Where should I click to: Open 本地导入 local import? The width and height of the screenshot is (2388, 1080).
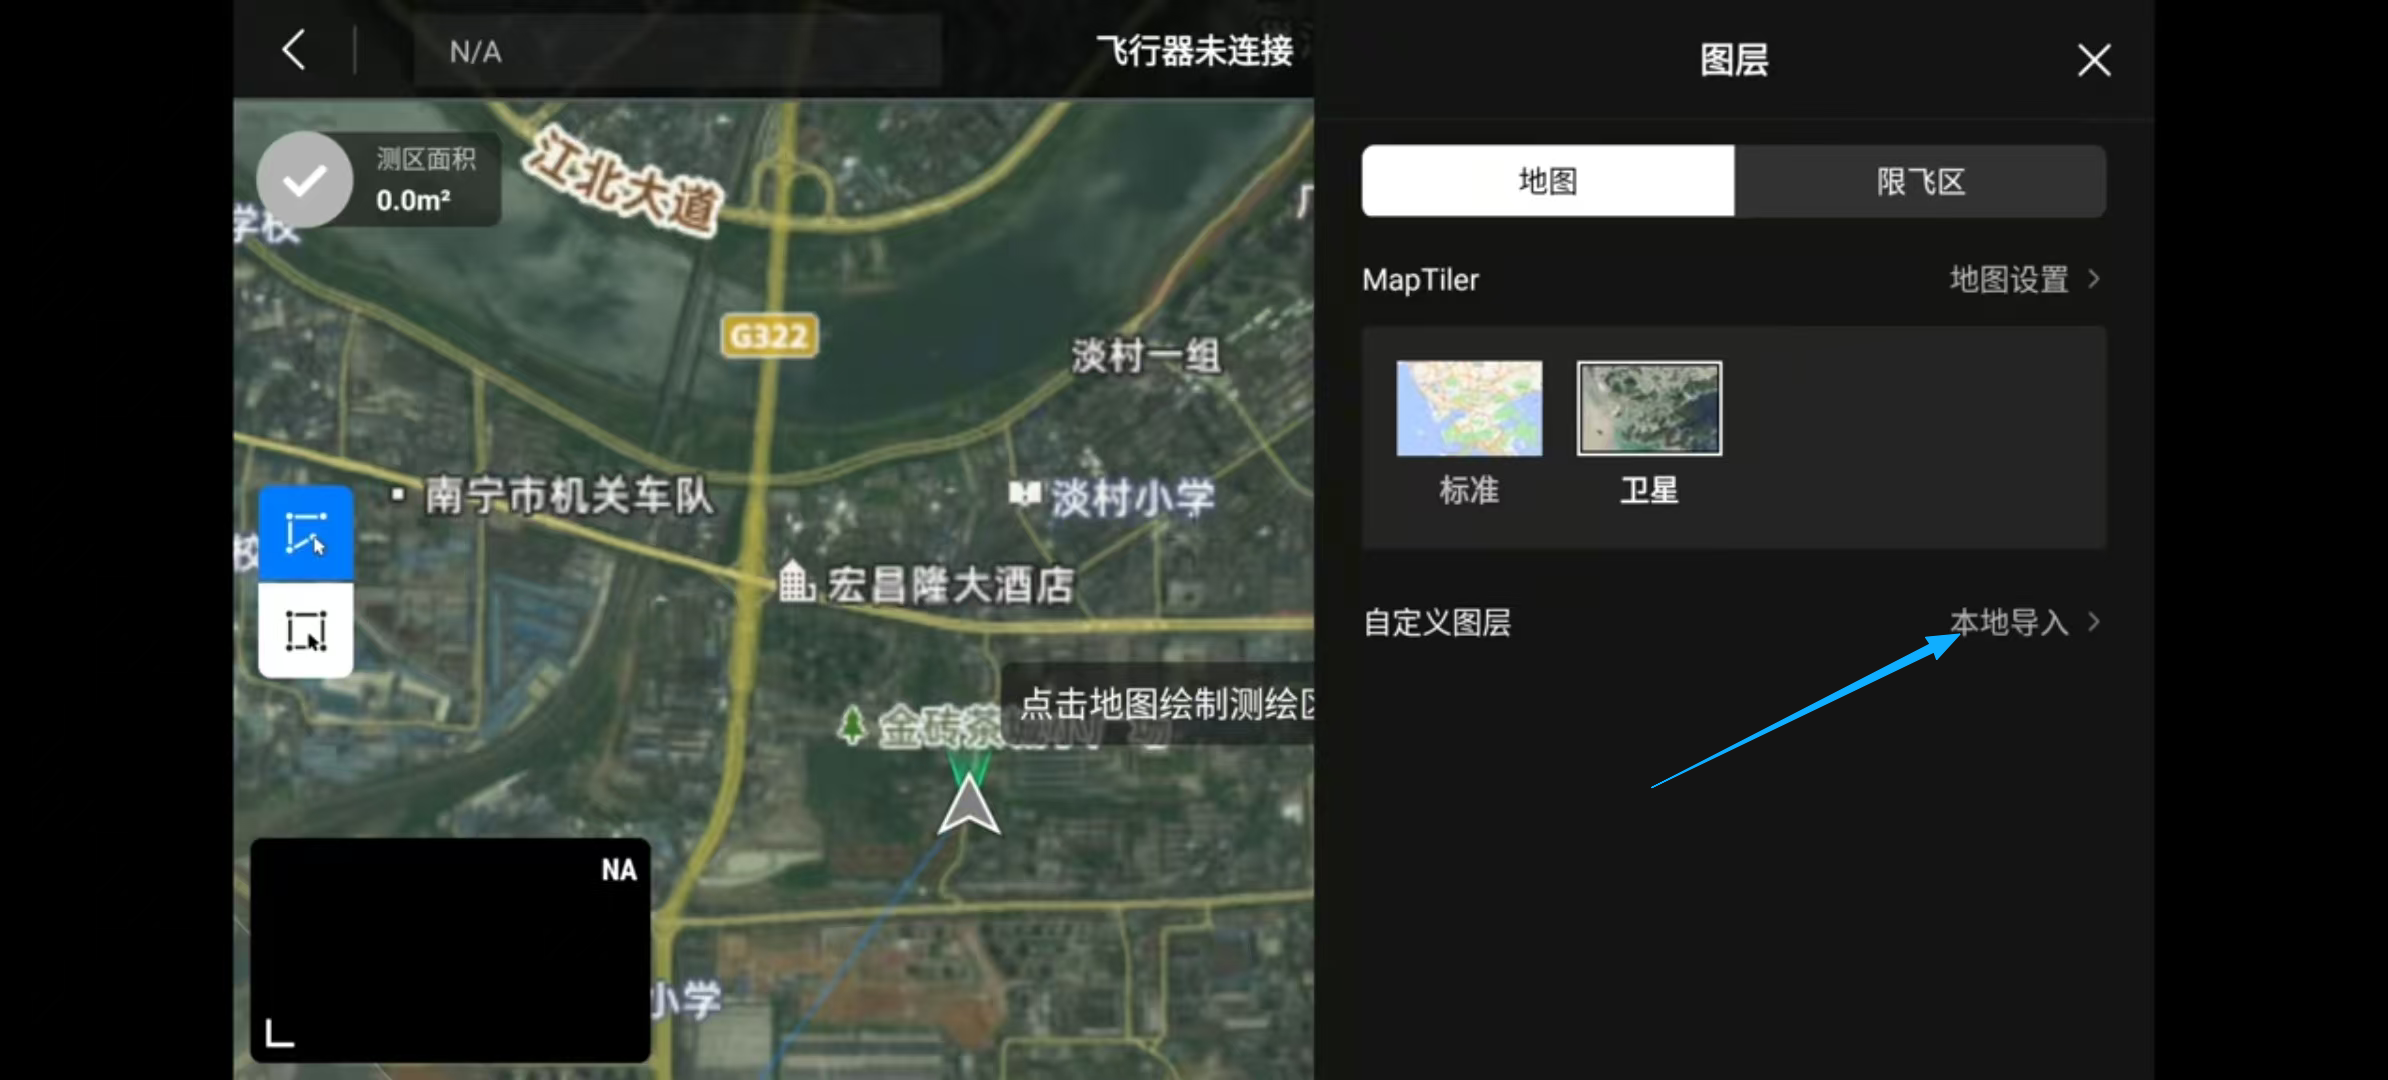coord(2008,622)
